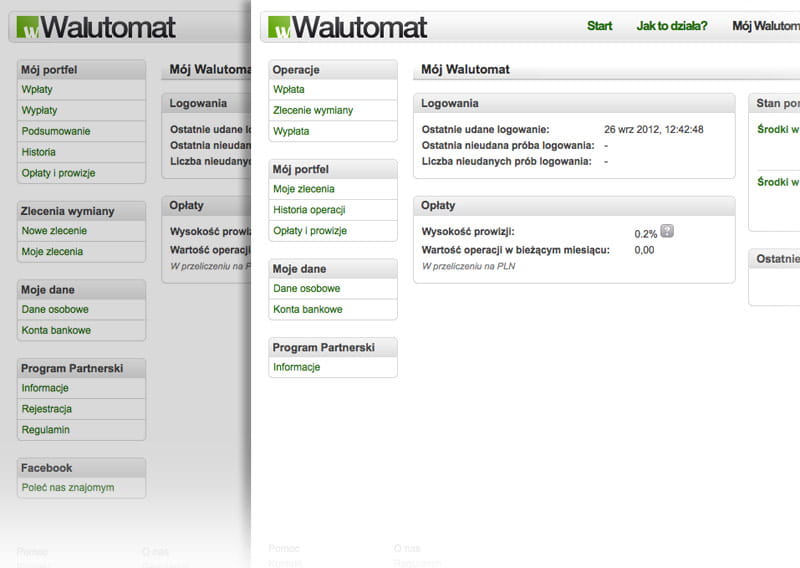800x568 pixels.
Task: Click the 'Zlecenia wymiany' header in left window
Action: point(81,211)
